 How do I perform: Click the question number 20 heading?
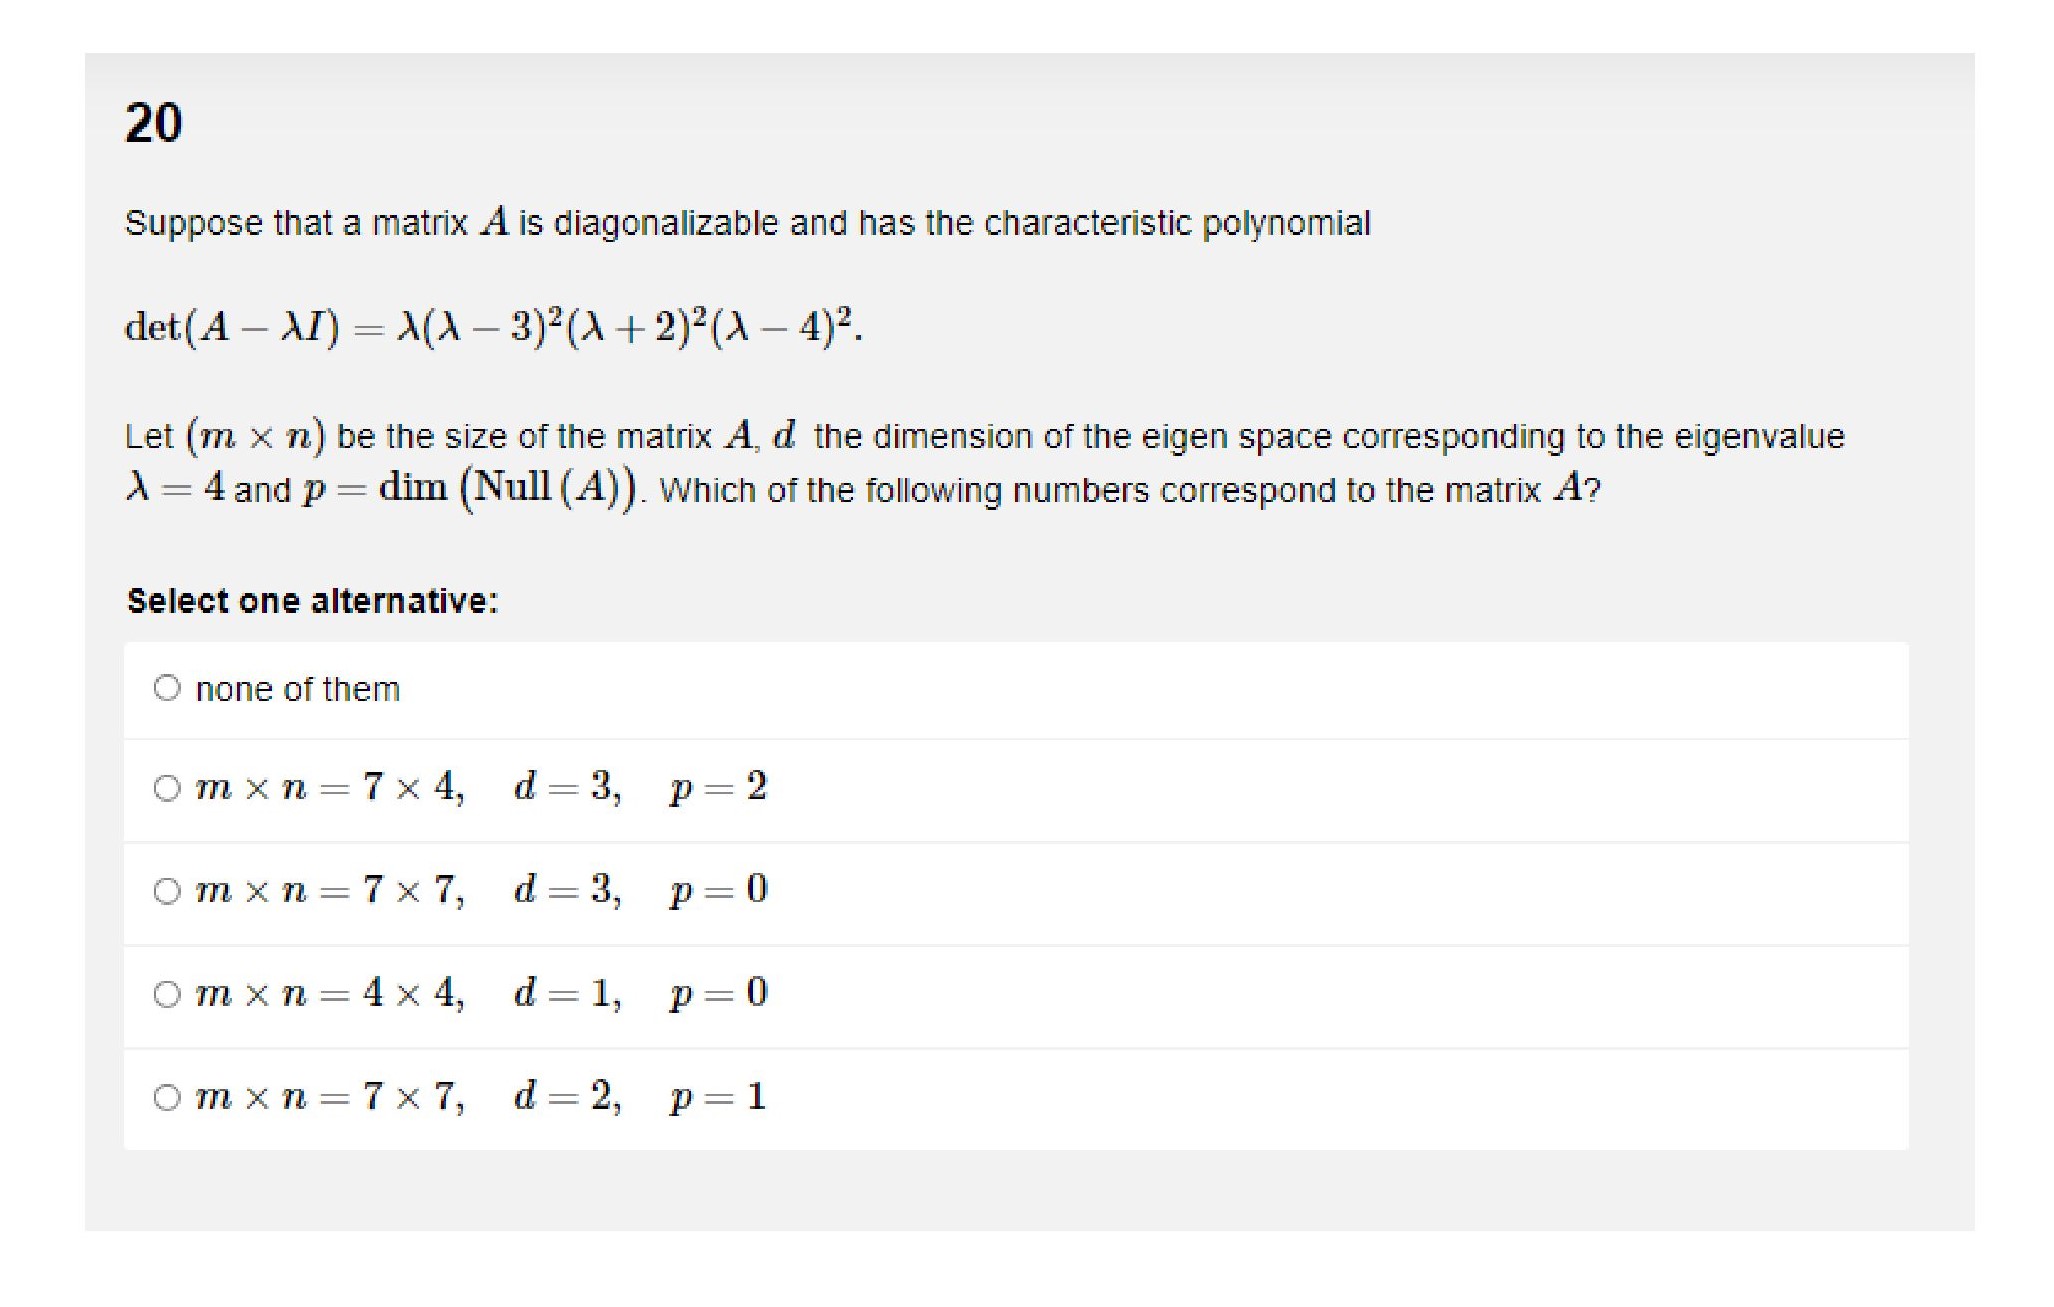[x=153, y=123]
